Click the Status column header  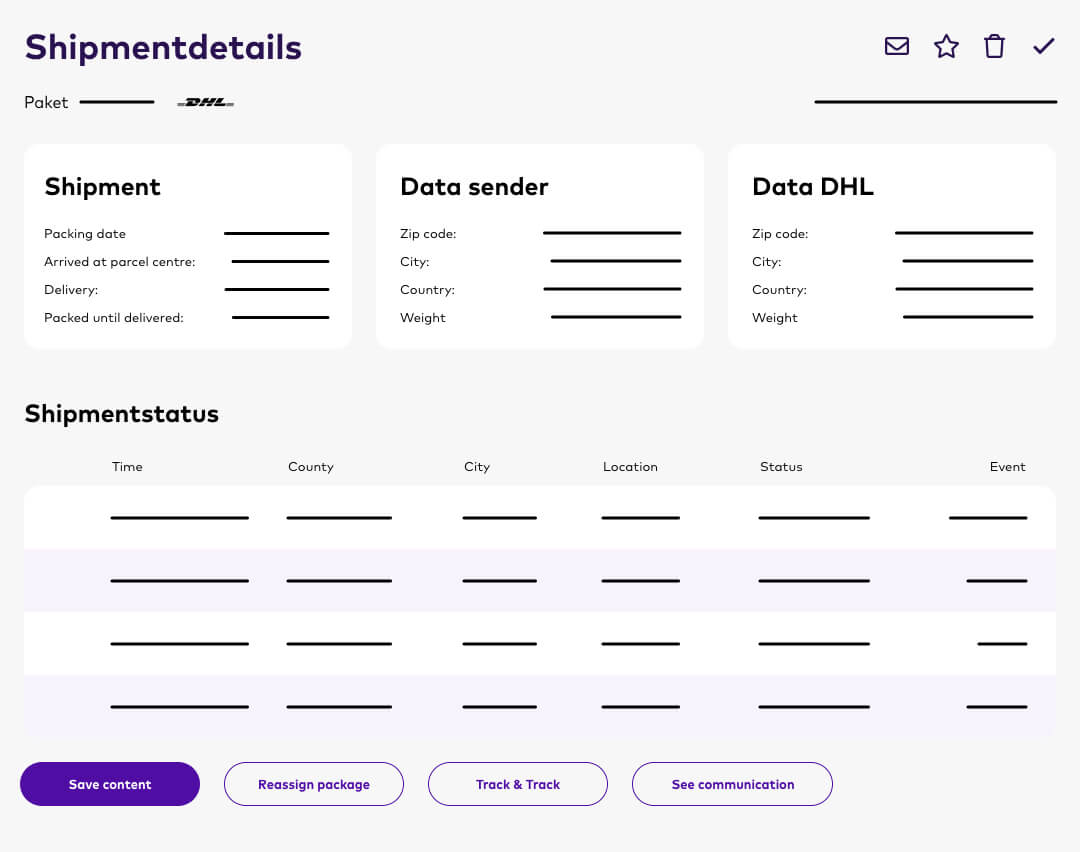781,466
